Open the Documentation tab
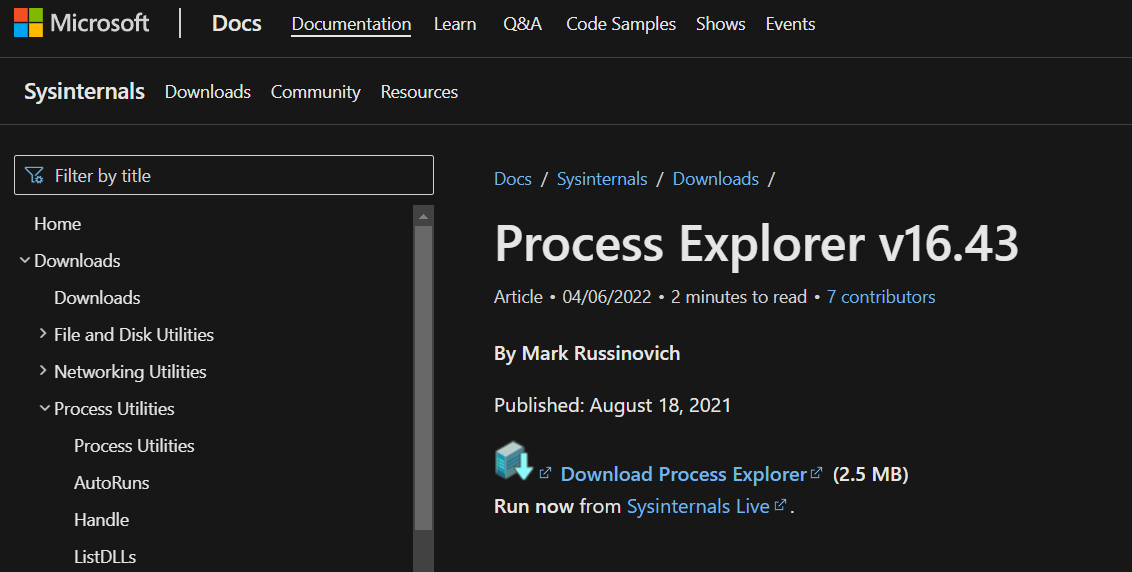This screenshot has width=1132, height=572. click(351, 24)
